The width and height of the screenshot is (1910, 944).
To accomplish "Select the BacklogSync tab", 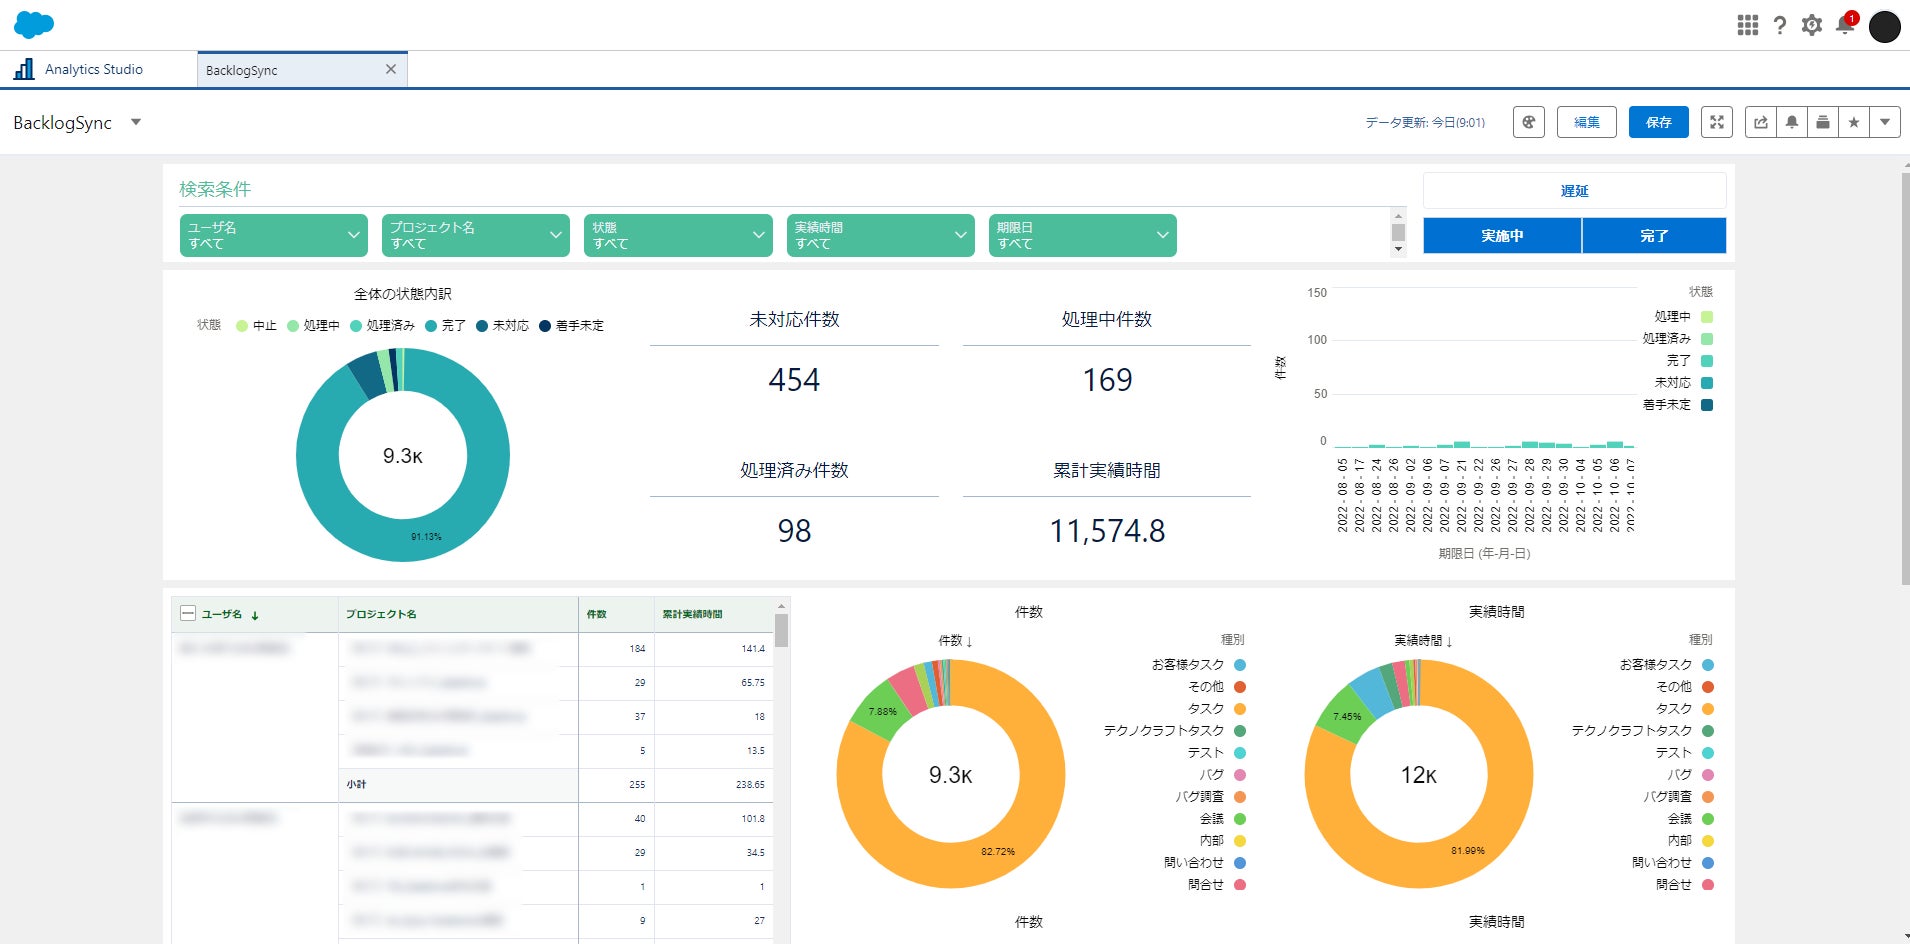I will [242, 70].
